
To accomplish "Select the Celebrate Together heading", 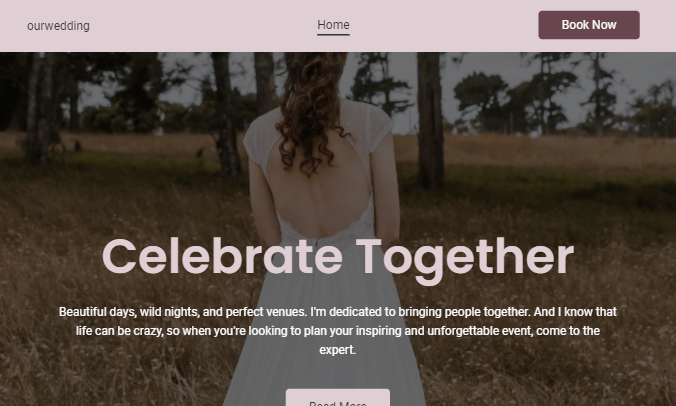I will [x=338, y=259].
